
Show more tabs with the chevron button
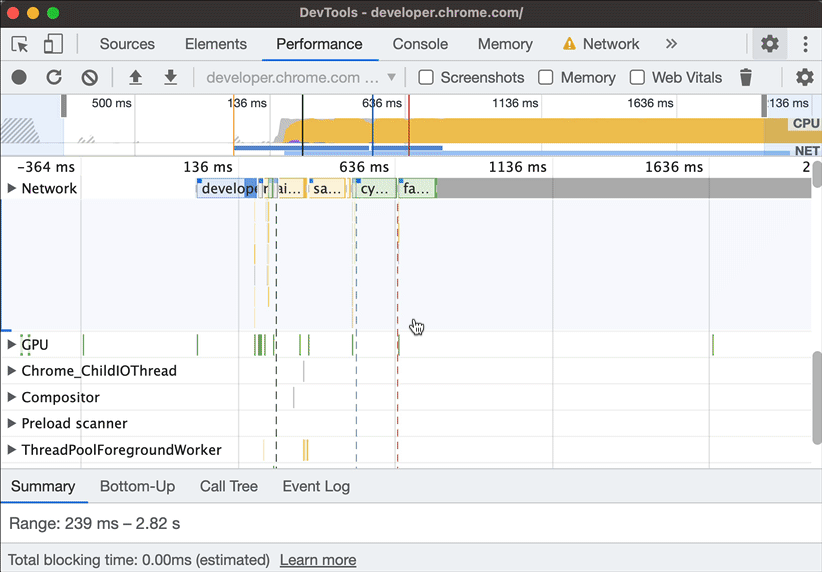click(x=671, y=44)
